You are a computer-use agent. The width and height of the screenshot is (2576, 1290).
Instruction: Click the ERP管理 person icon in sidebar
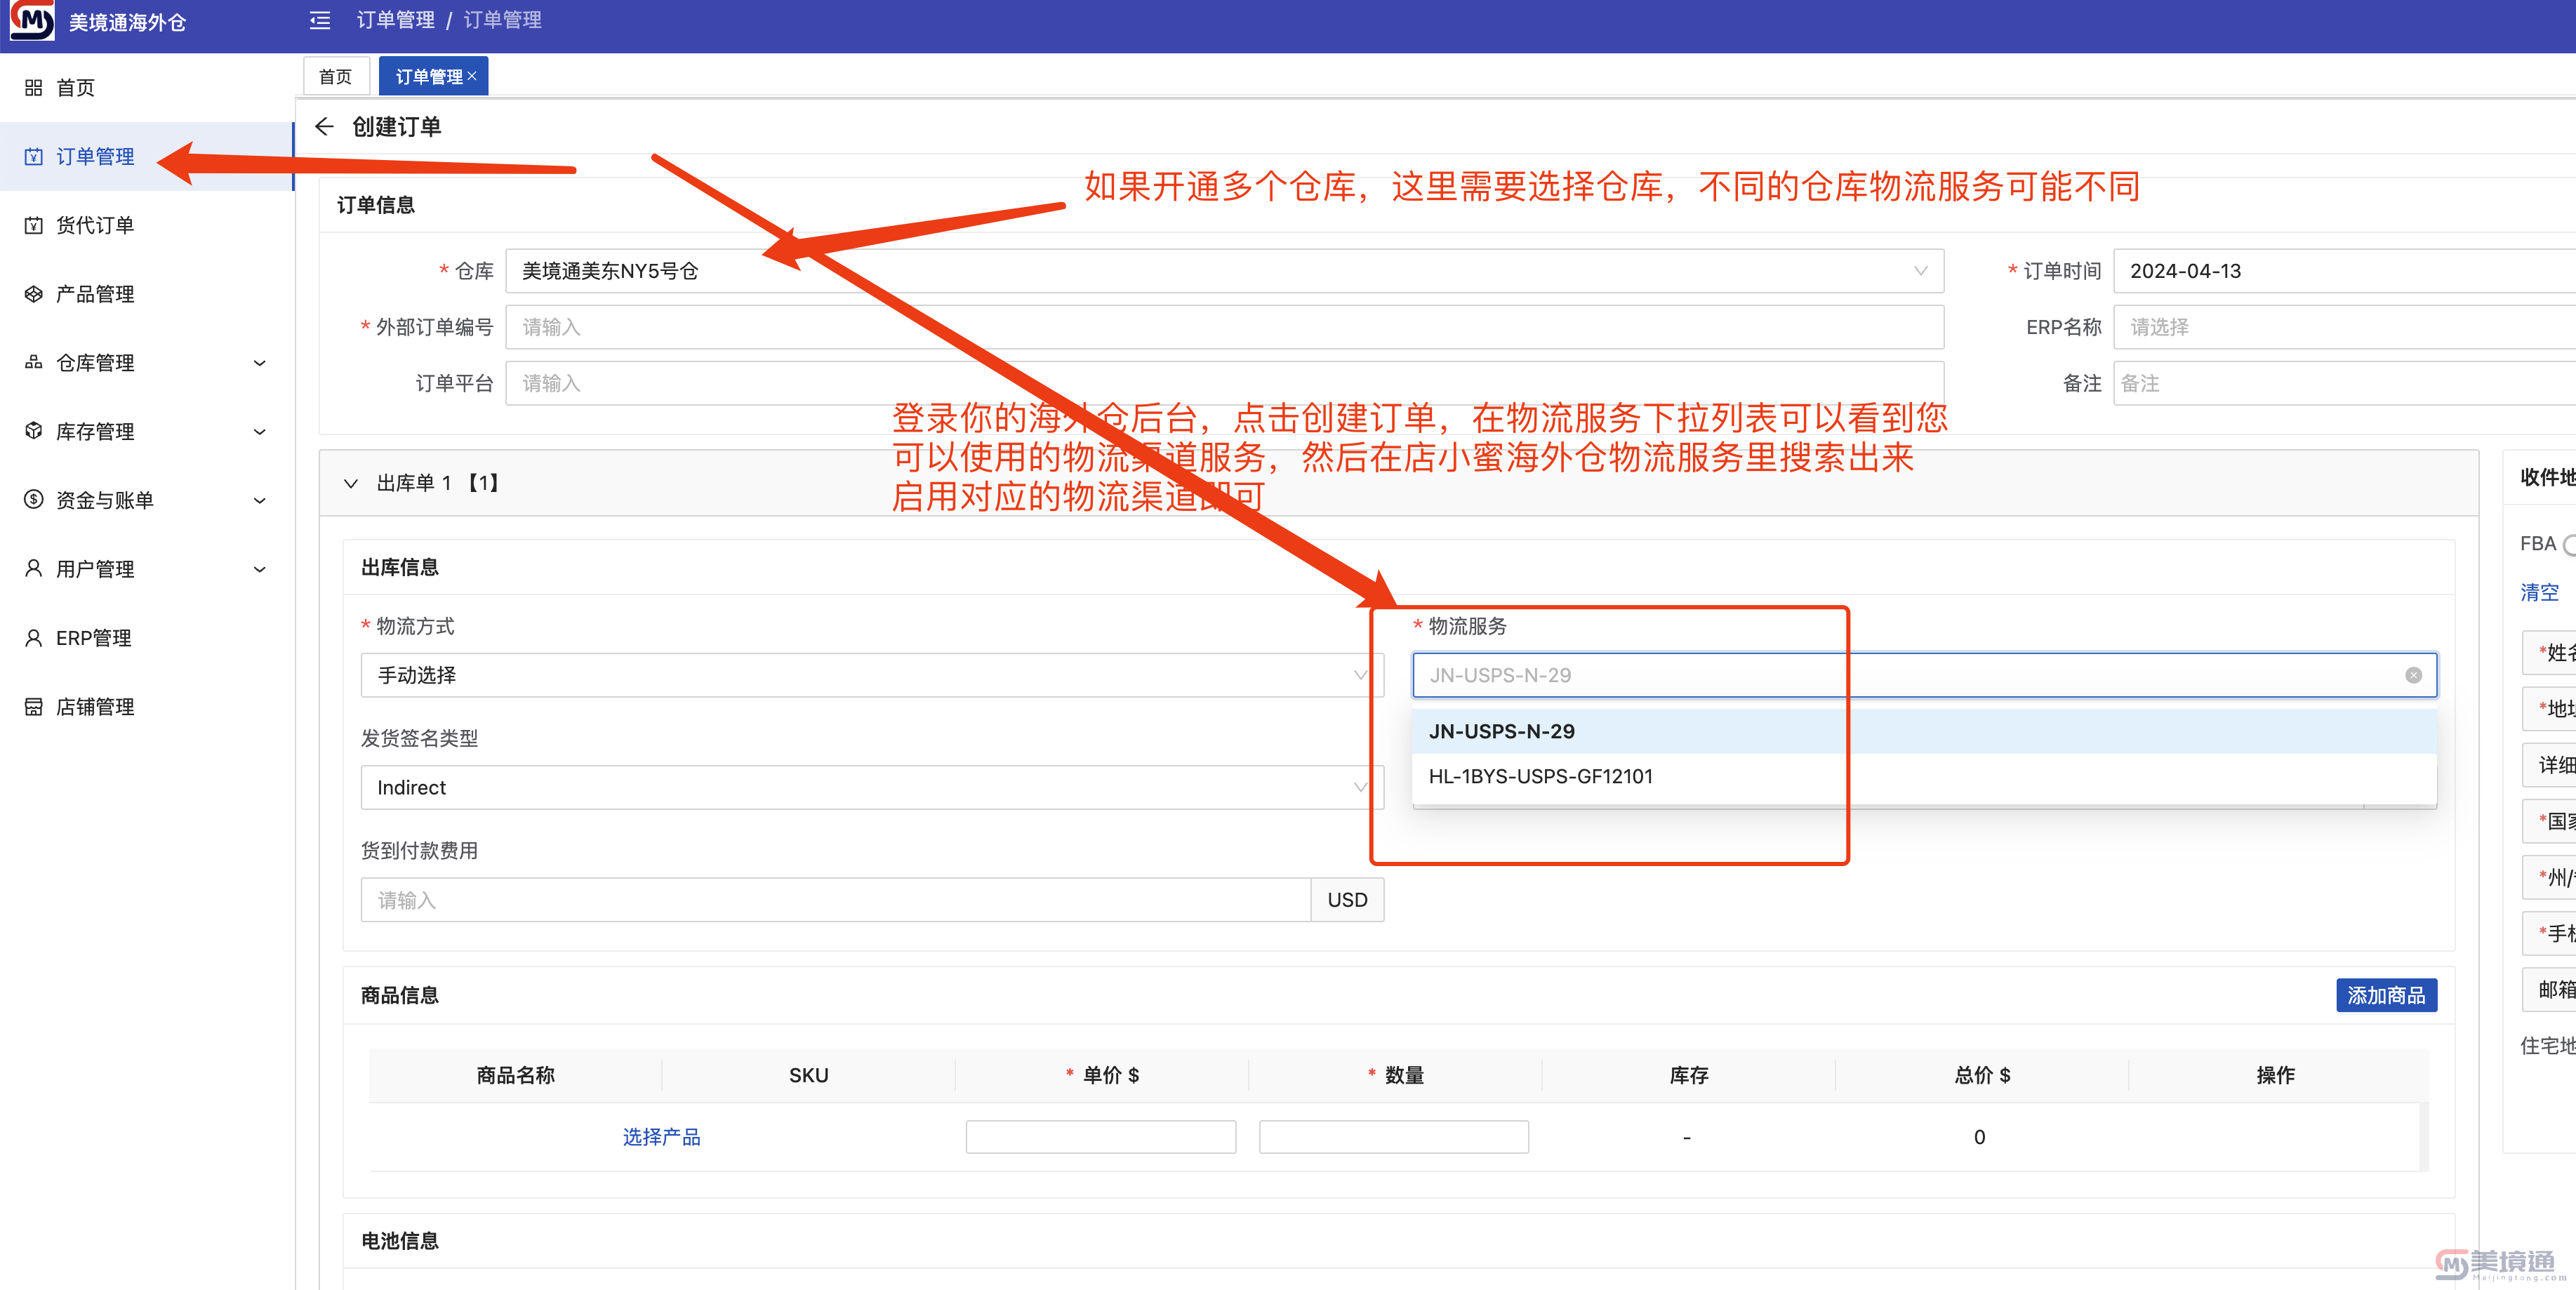click(x=33, y=637)
